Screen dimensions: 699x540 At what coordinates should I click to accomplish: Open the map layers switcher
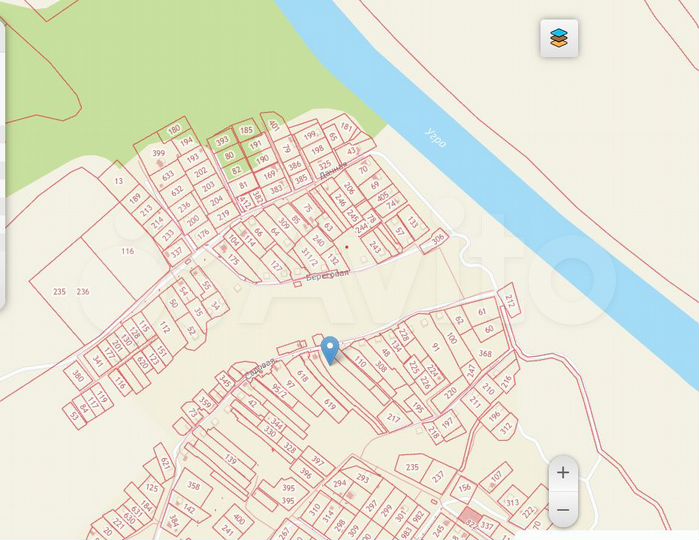pos(559,38)
